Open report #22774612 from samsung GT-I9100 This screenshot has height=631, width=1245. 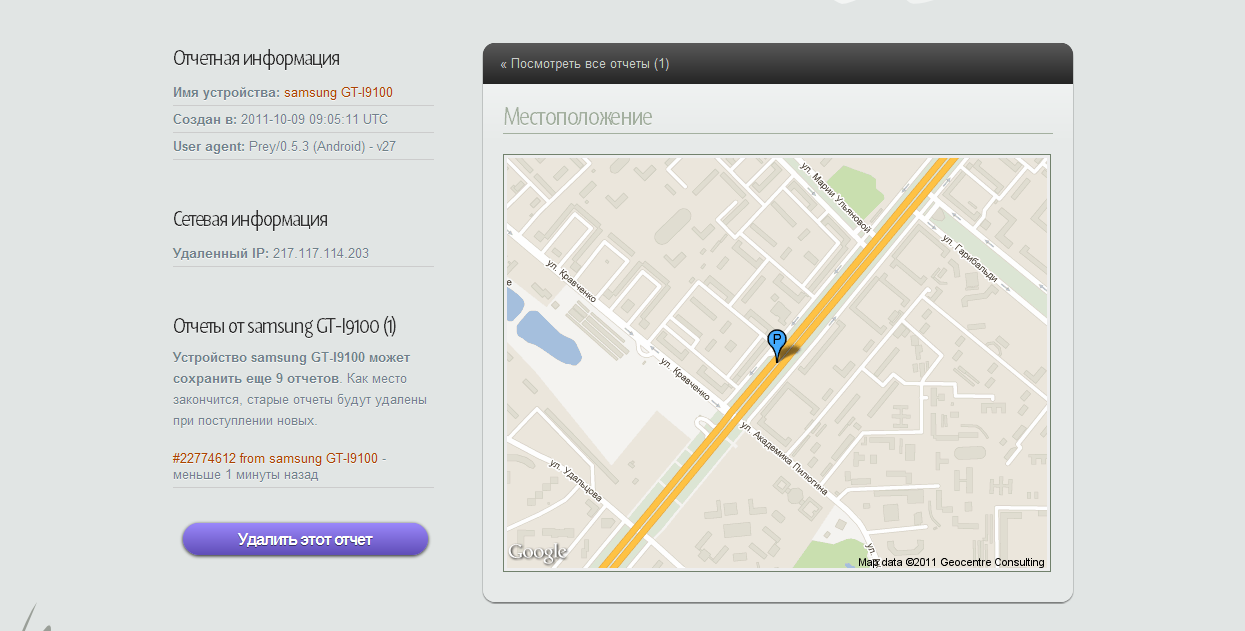275,458
